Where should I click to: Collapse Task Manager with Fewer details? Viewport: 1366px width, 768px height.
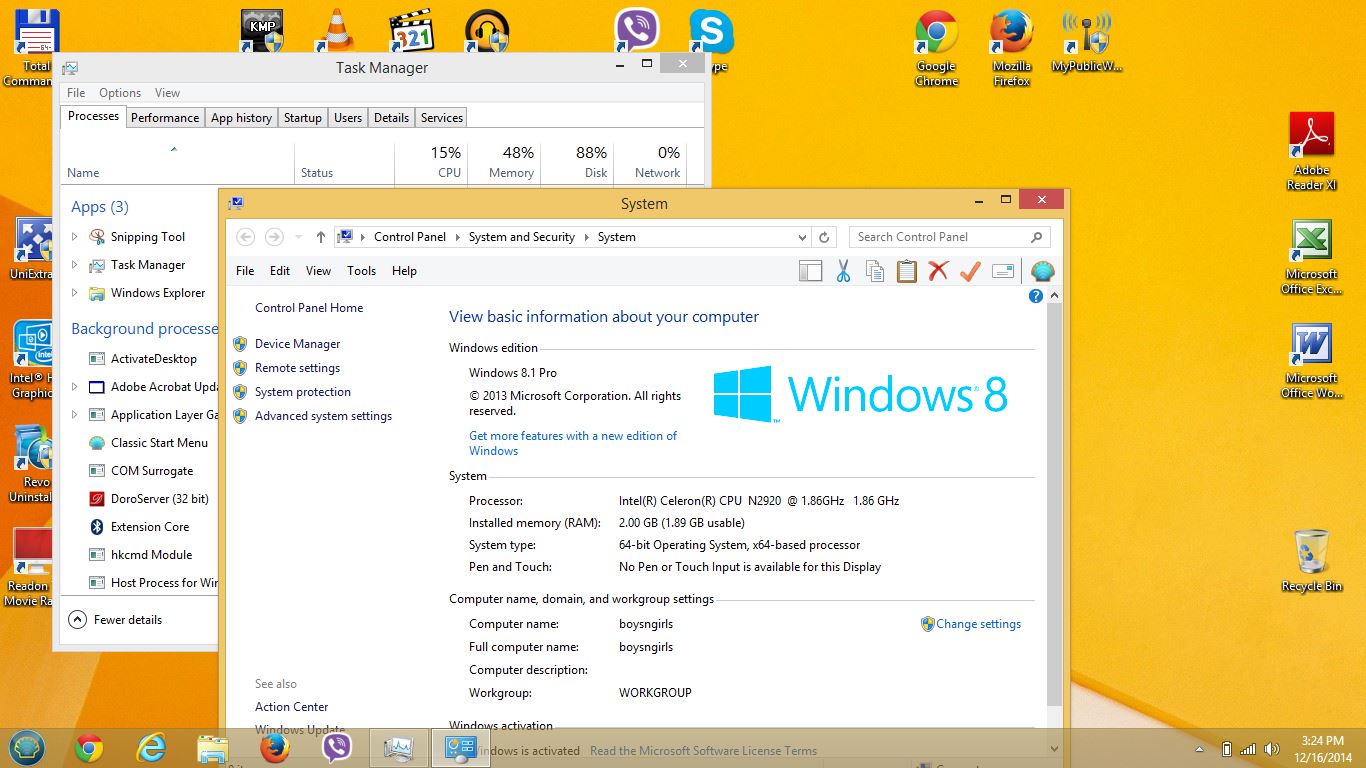[115, 620]
